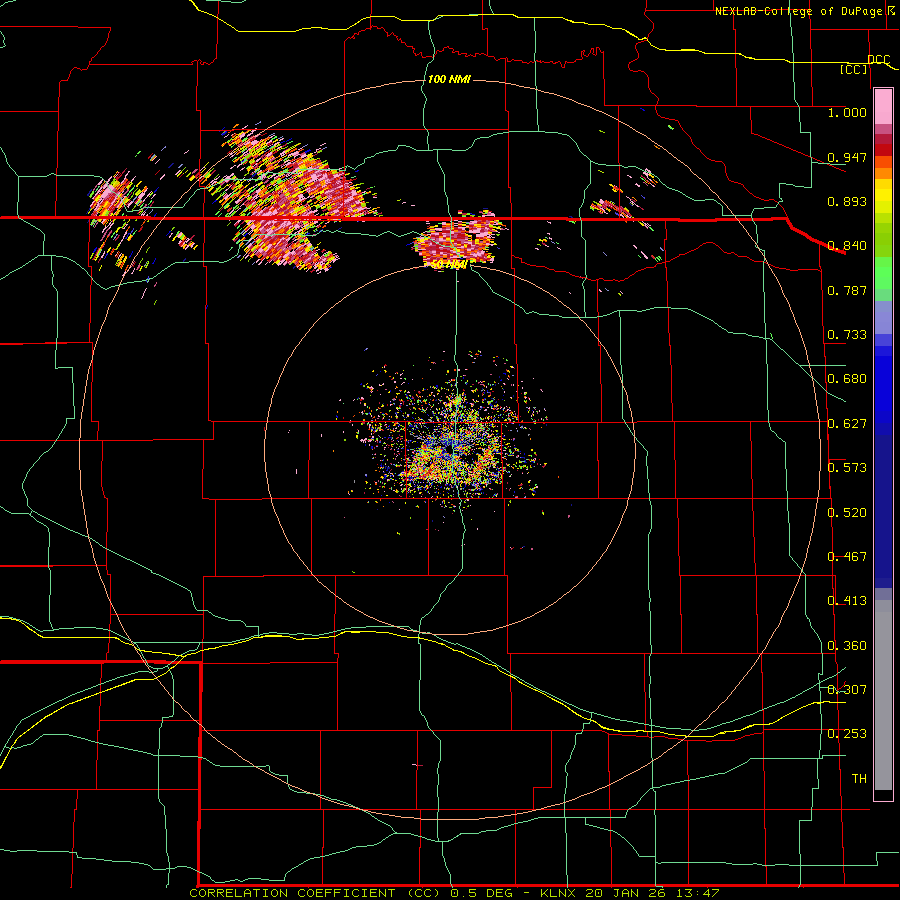Select the 0.947 scale value
Viewport: 900px width, 900px height.
point(847,157)
